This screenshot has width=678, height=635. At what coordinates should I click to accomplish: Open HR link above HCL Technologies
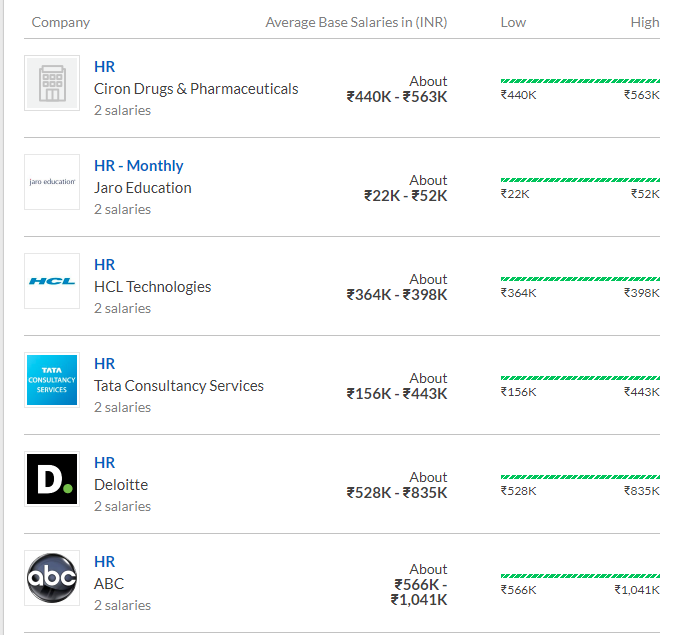pyautogui.click(x=105, y=265)
